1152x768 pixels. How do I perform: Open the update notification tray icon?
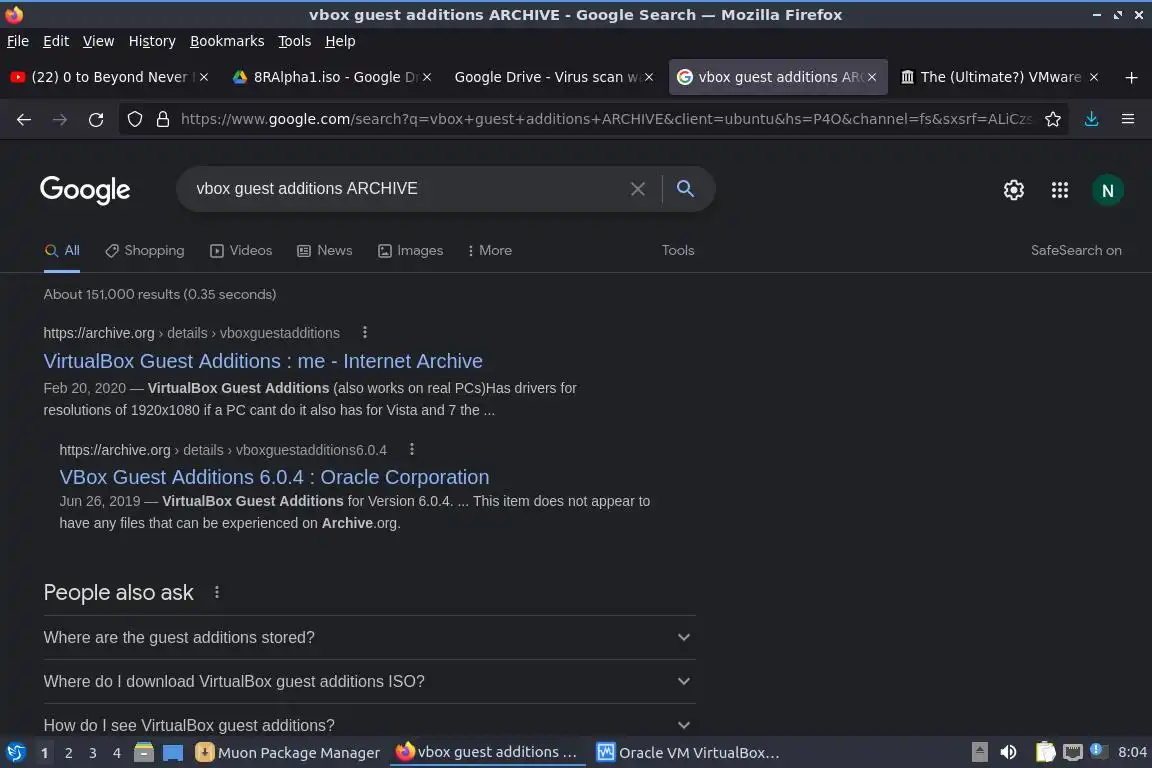tap(1098, 750)
